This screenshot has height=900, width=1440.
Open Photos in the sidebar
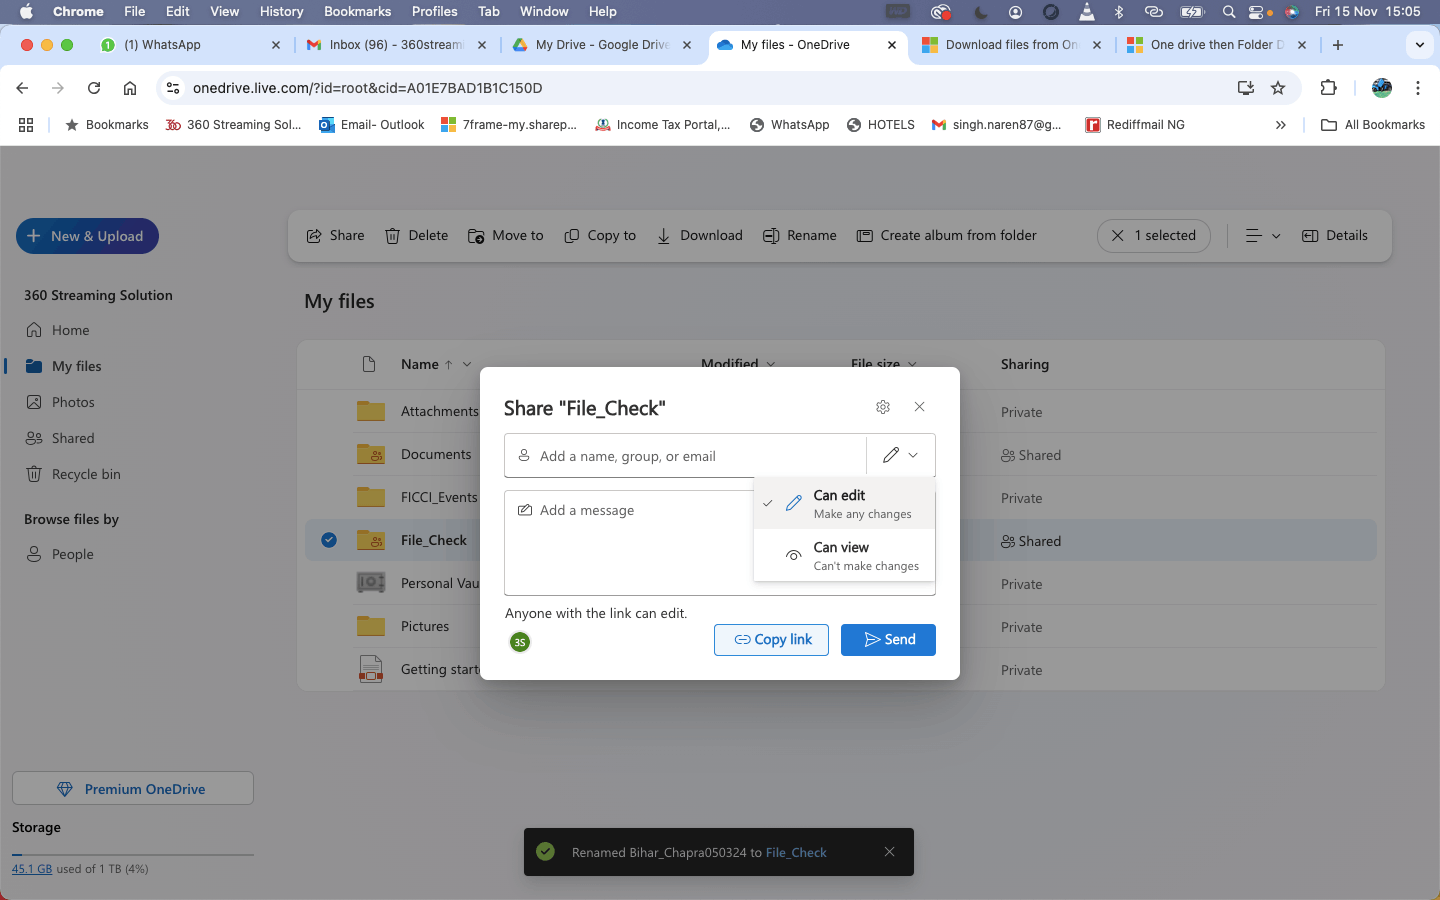73,402
